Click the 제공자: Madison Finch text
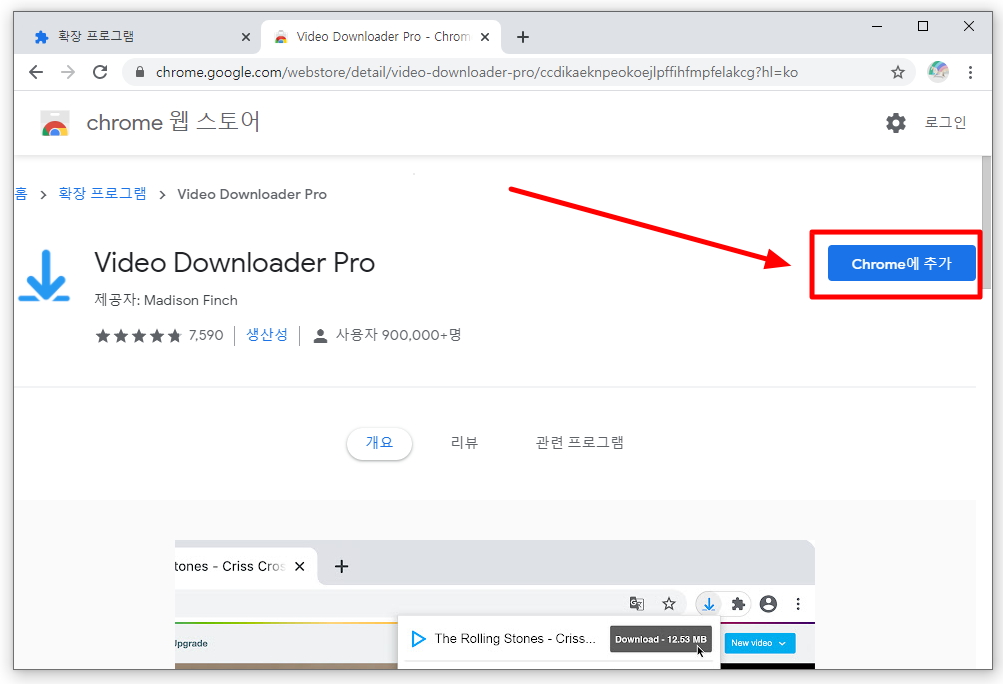This screenshot has width=1003, height=684. coord(166,300)
